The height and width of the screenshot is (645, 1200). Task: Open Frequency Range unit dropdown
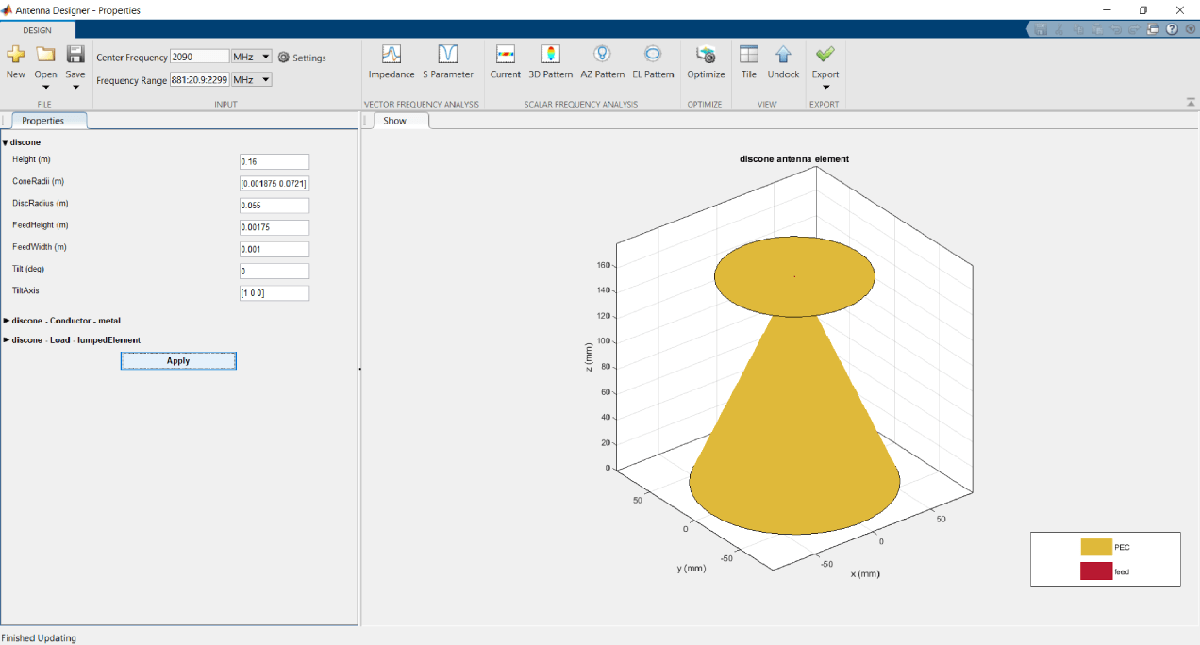[x=251, y=79]
